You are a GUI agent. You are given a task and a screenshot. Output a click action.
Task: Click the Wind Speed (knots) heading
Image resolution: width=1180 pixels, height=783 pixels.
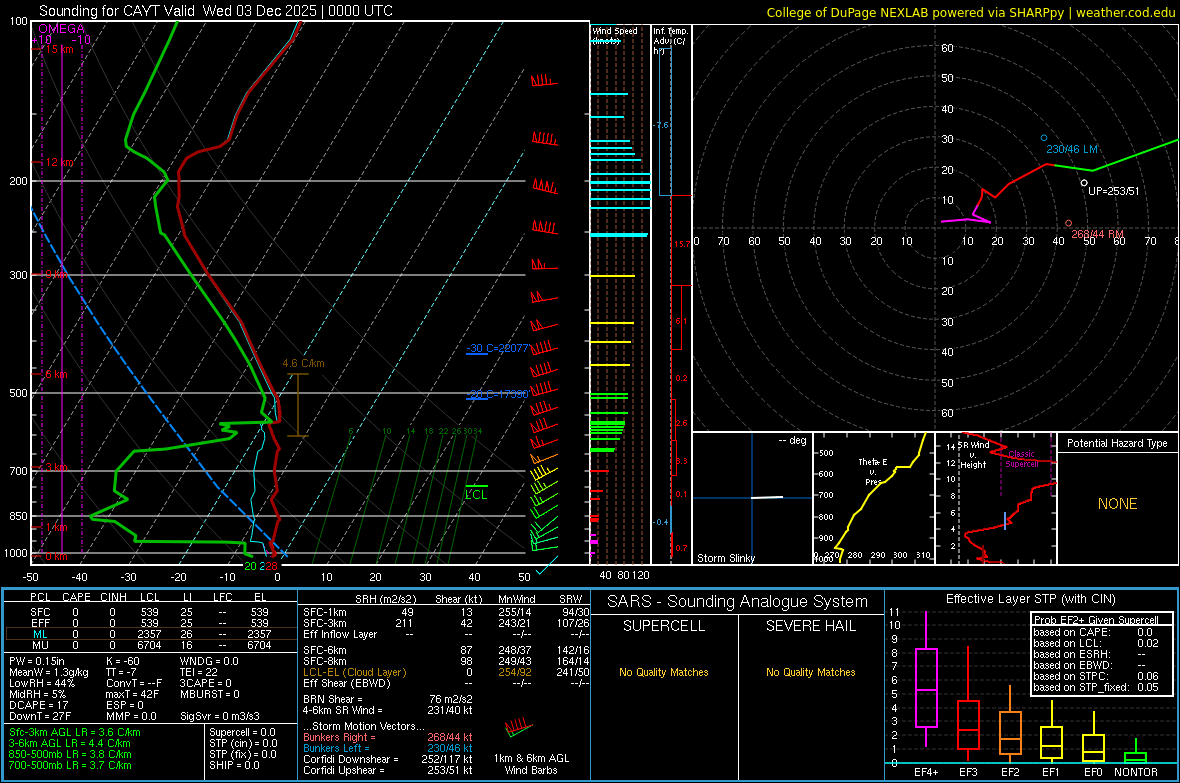614,35
